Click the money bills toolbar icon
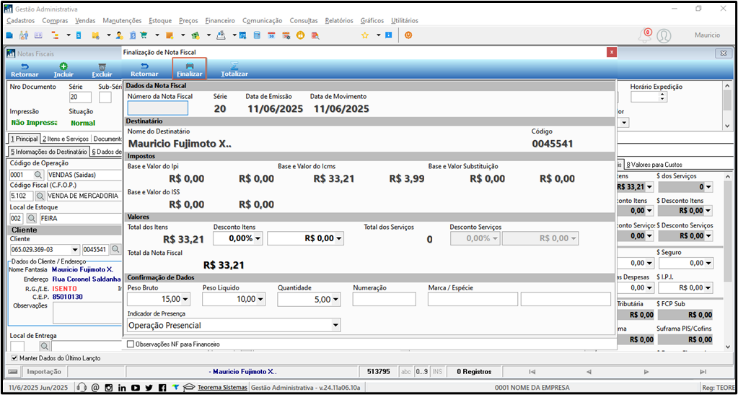Image resolution: width=738 pixels, height=395 pixels. (x=195, y=35)
